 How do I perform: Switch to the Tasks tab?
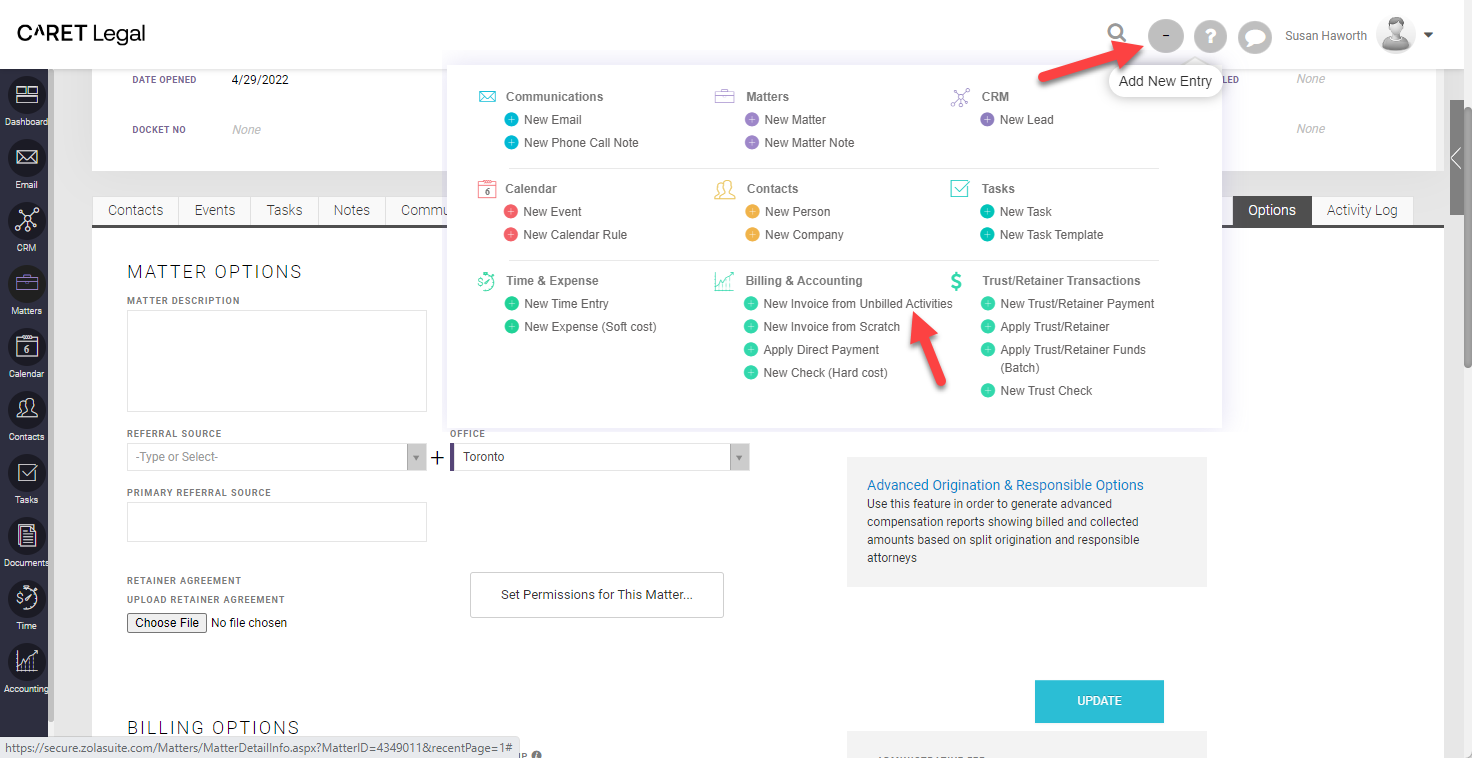click(284, 210)
